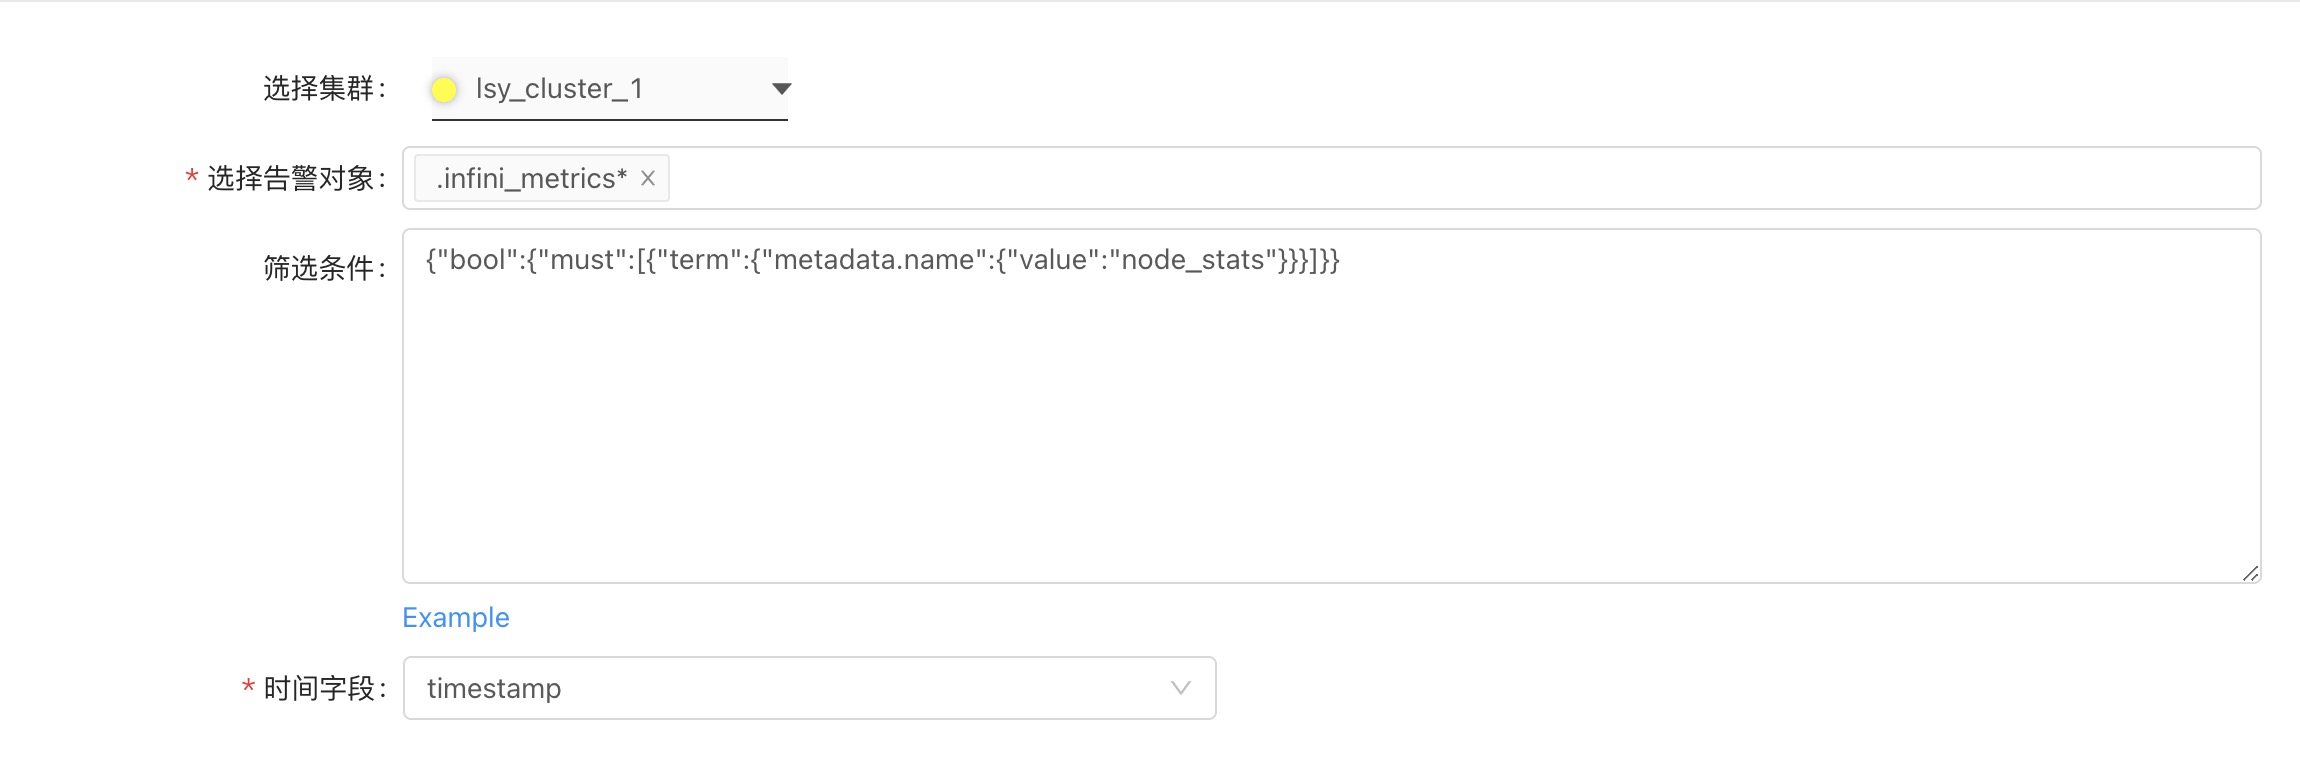Click the chevron in the timestamp field

(1180, 688)
